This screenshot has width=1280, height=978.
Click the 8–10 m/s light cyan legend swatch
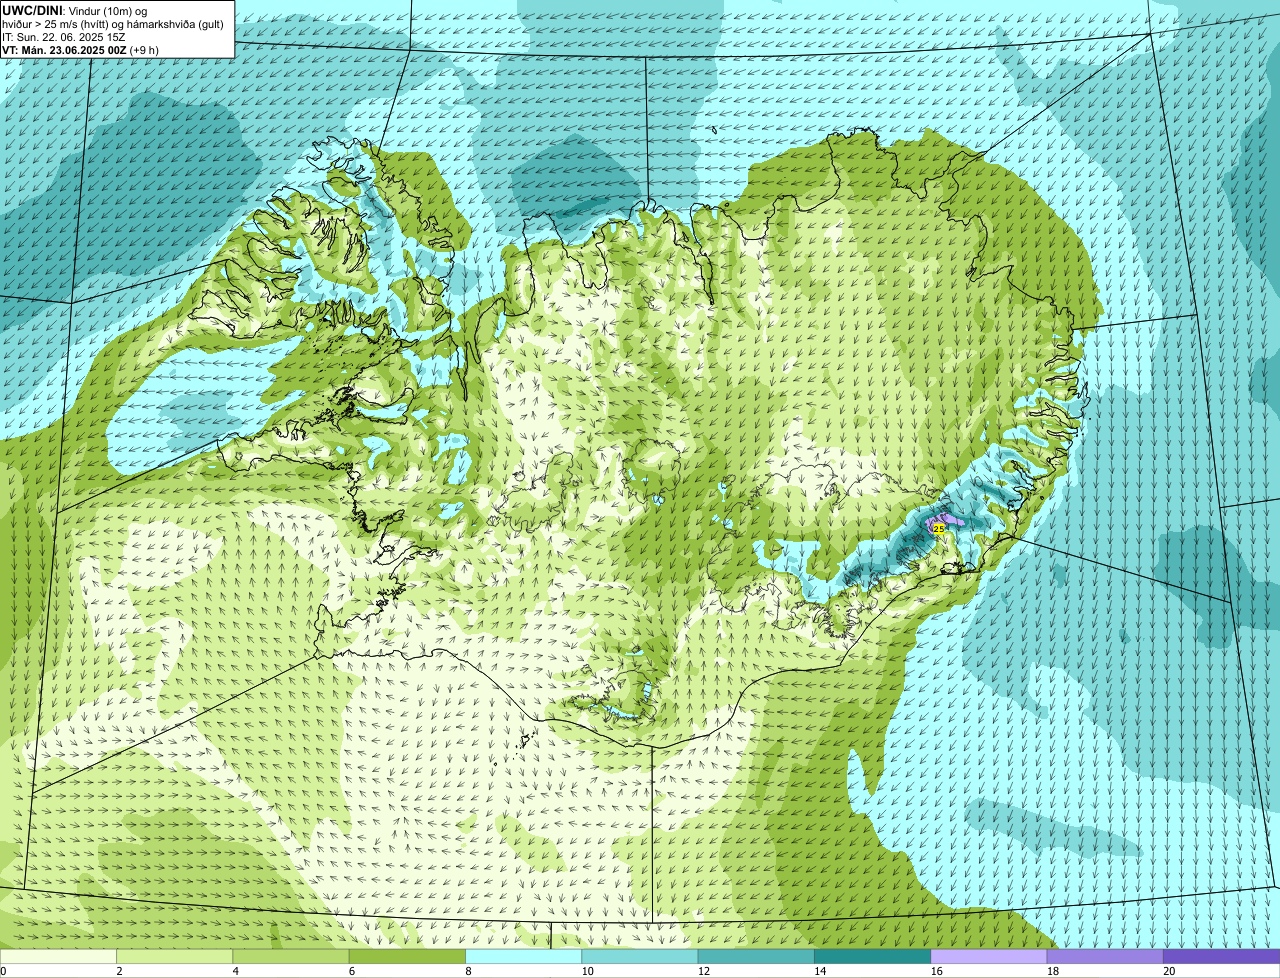[524, 956]
